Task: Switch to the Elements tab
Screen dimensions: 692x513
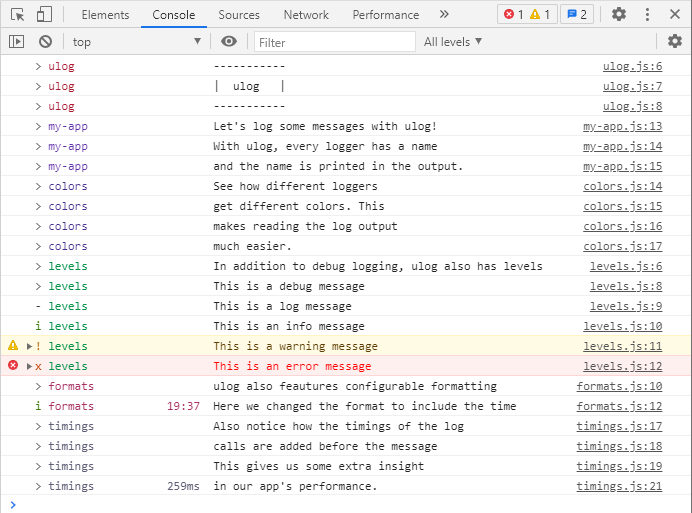Action: tap(105, 15)
